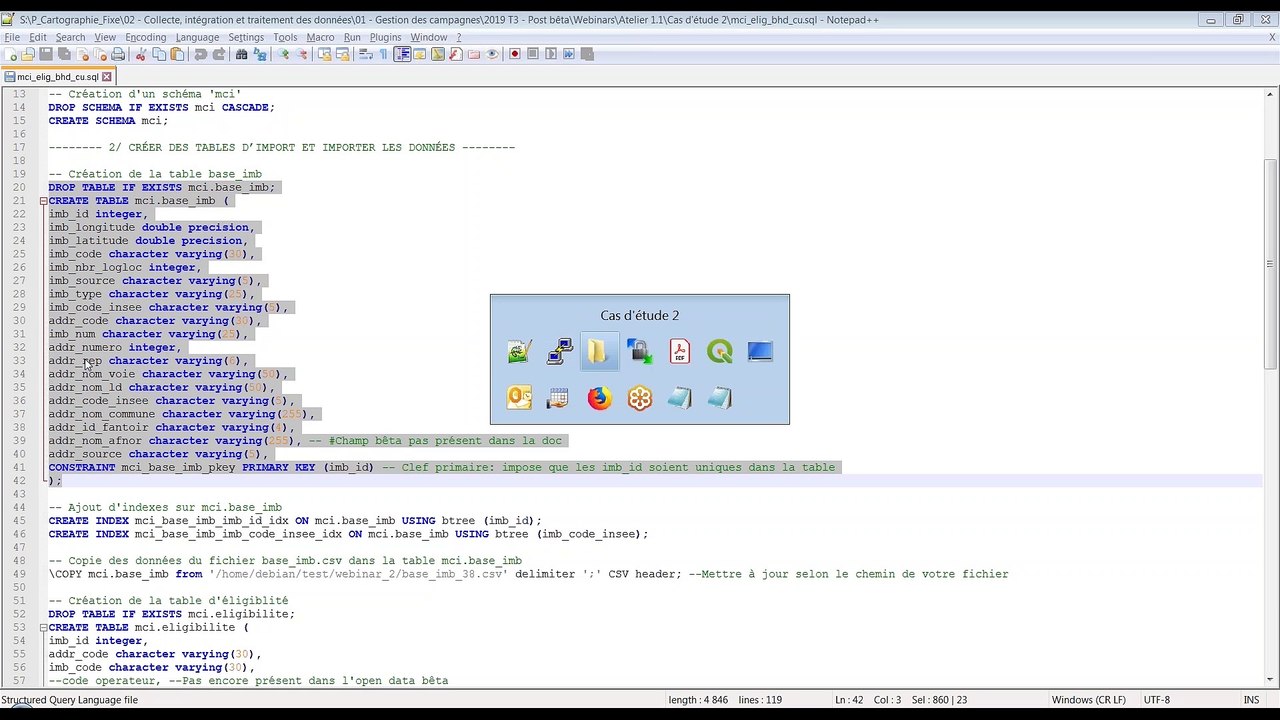Toggle show all characters pilcrow icon
This screenshot has width=1280, height=720.
(x=383, y=54)
